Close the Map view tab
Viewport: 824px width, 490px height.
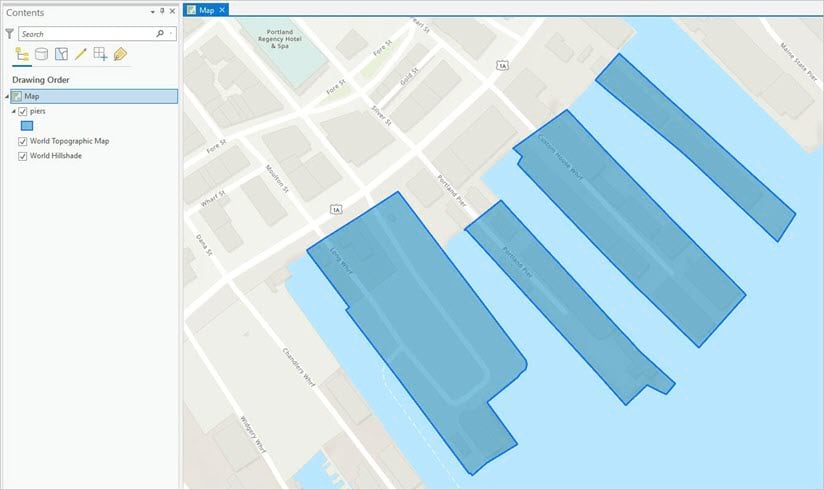click(x=222, y=10)
